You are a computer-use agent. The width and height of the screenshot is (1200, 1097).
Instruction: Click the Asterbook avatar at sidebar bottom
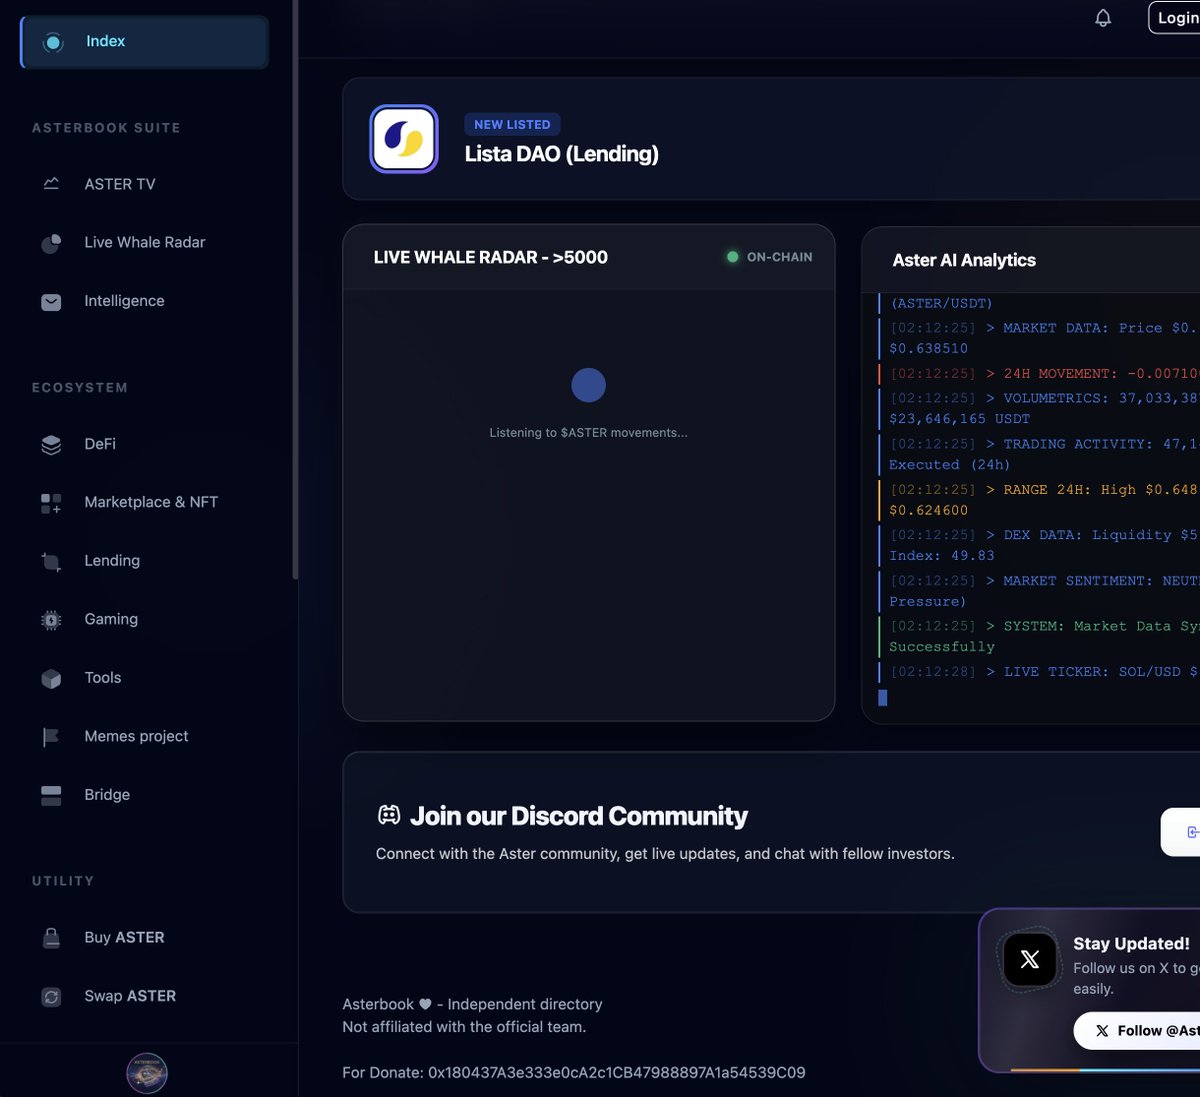tap(147, 1073)
